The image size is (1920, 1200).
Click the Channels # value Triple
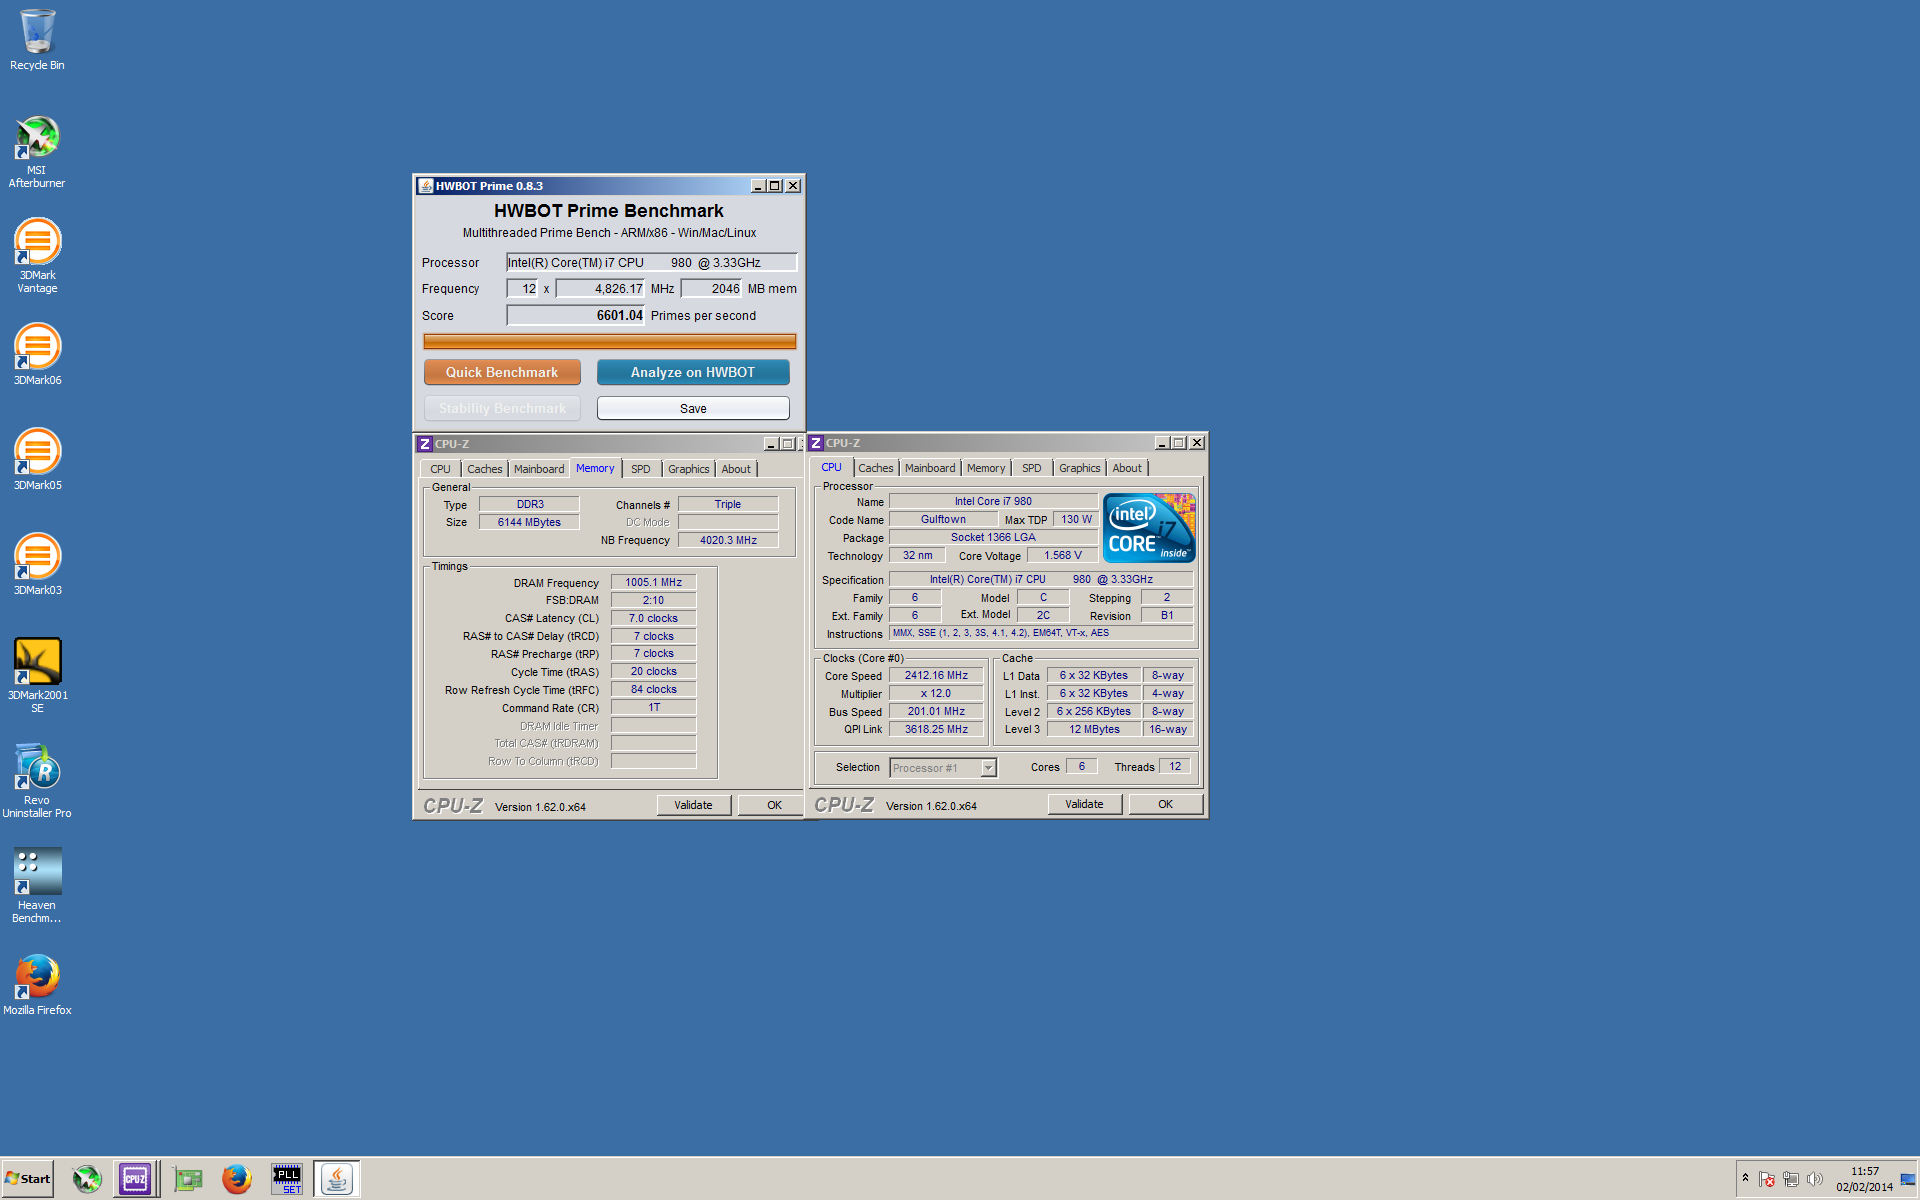click(728, 504)
